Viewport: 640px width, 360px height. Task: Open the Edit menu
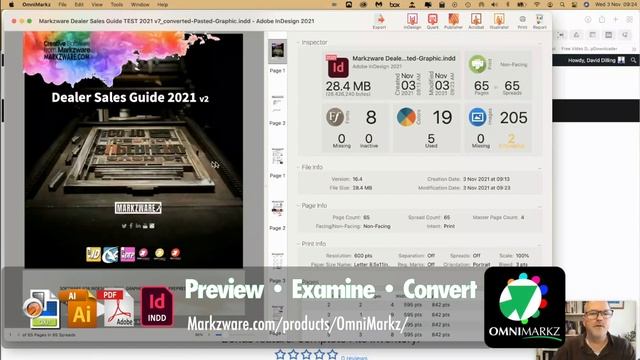(x=79, y=4)
